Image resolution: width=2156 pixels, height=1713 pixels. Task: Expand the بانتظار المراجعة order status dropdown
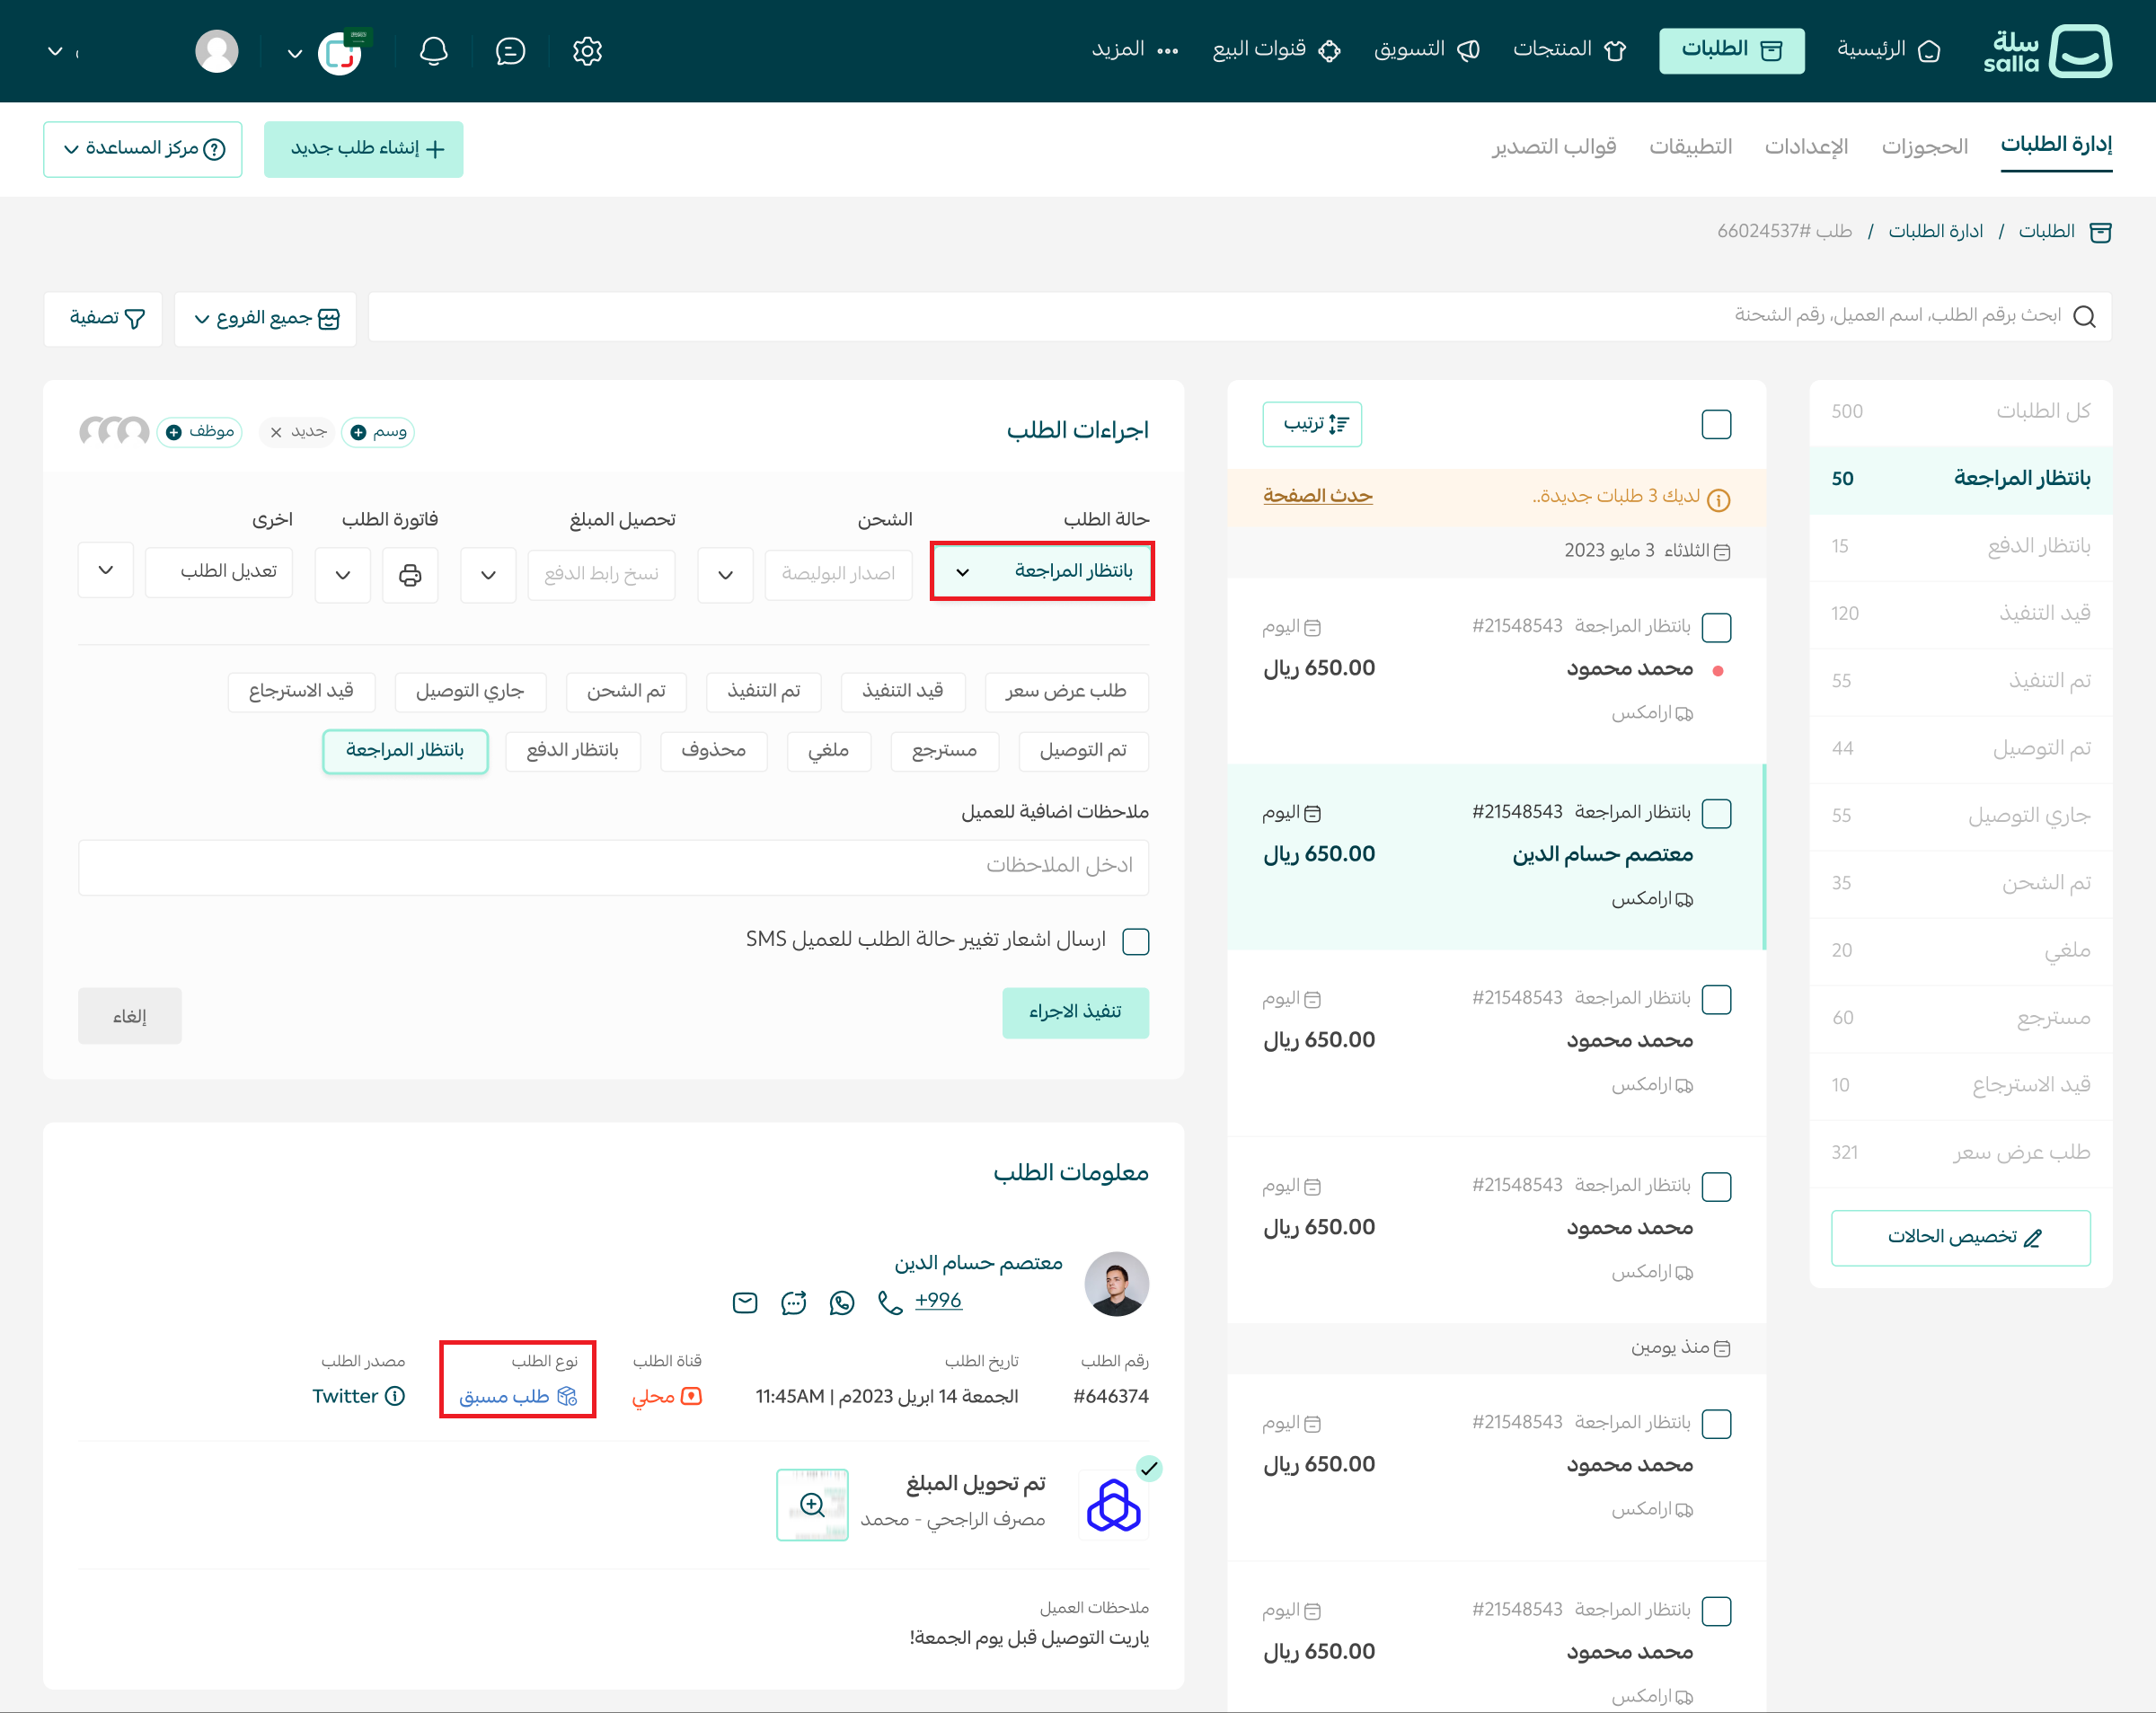click(x=1042, y=571)
